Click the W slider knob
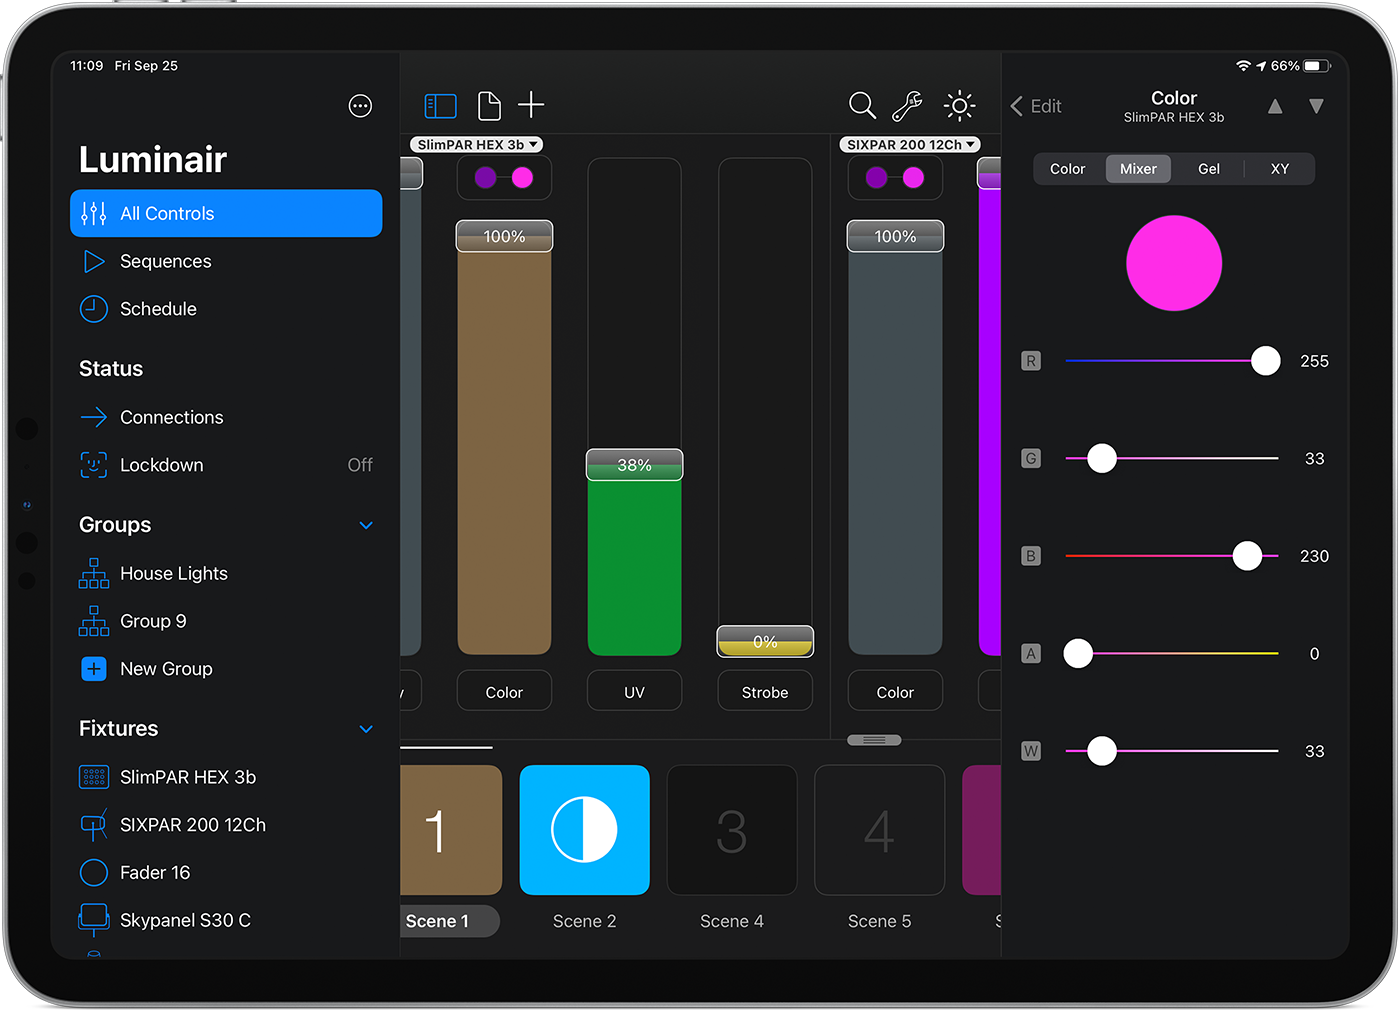Screen dimensions: 1398x1010 pyautogui.click(x=1102, y=751)
